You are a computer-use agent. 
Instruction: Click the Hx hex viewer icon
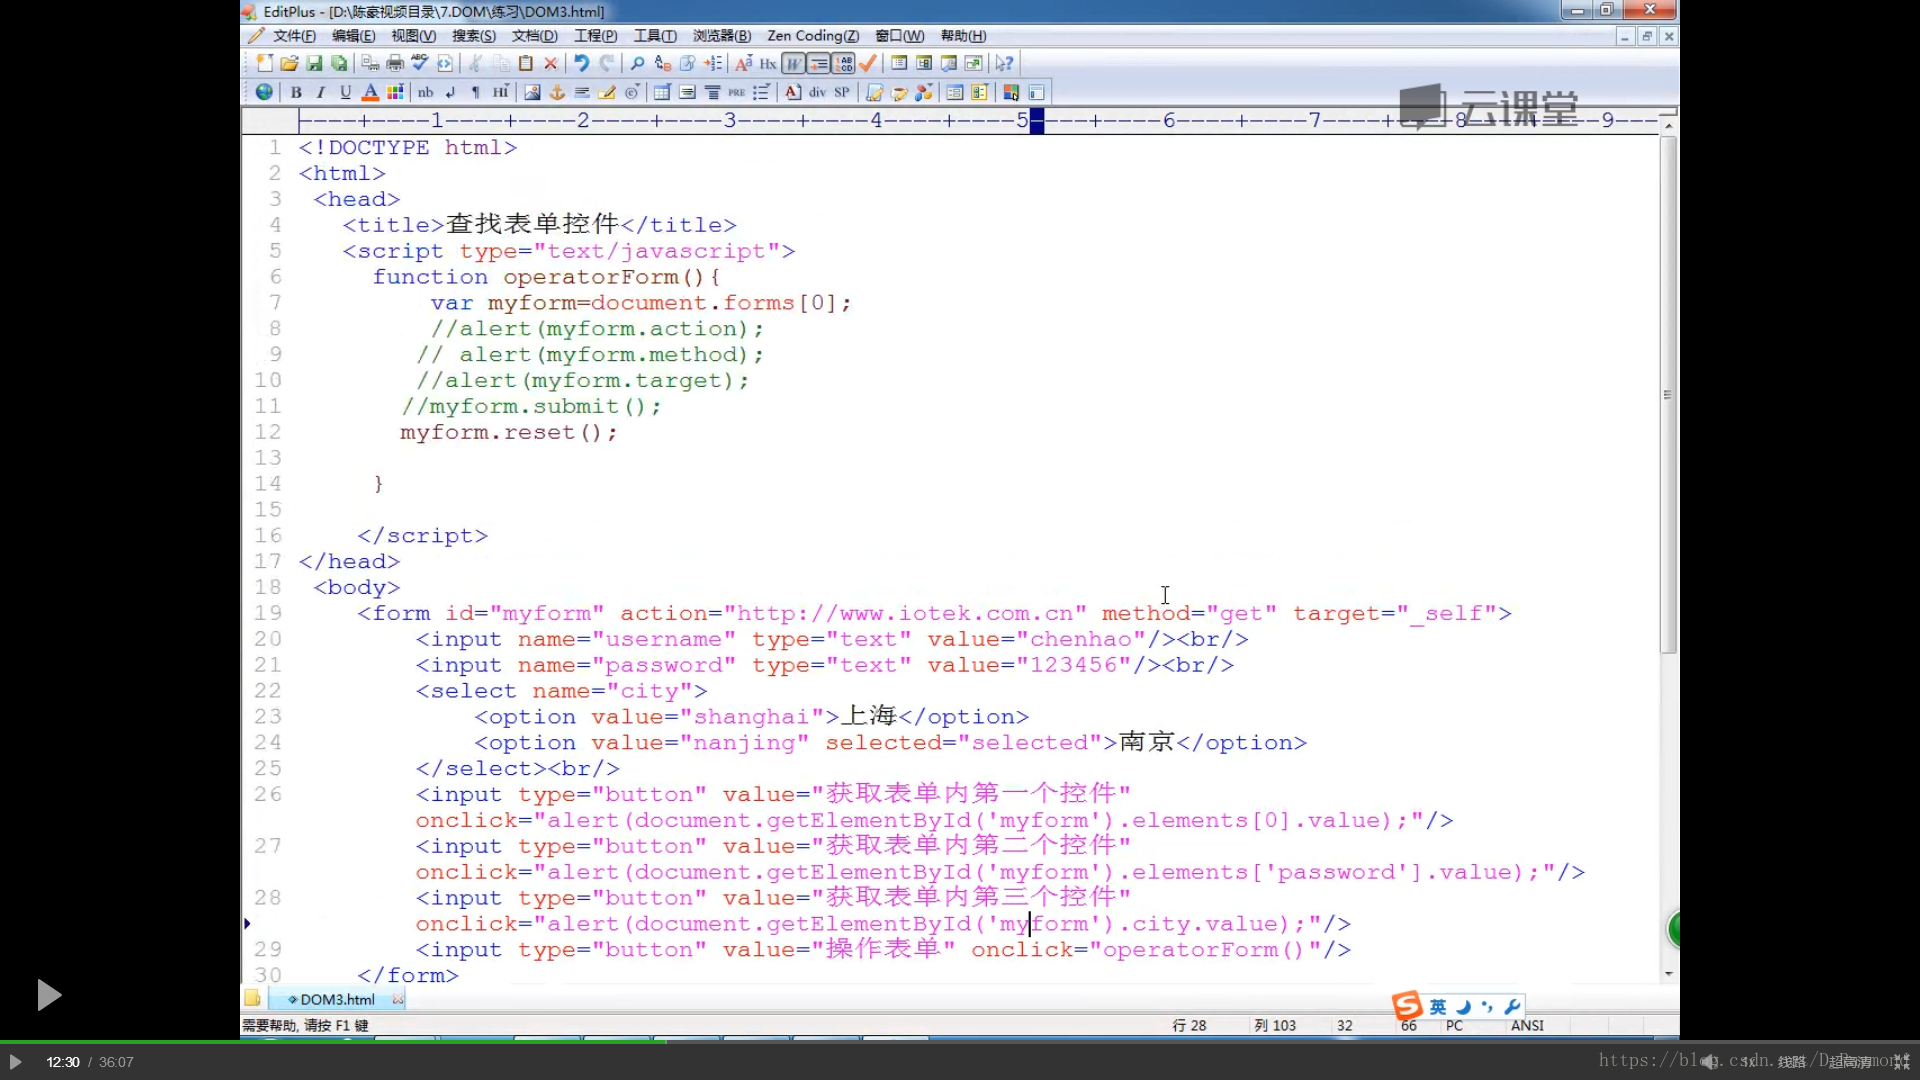(768, 63)
